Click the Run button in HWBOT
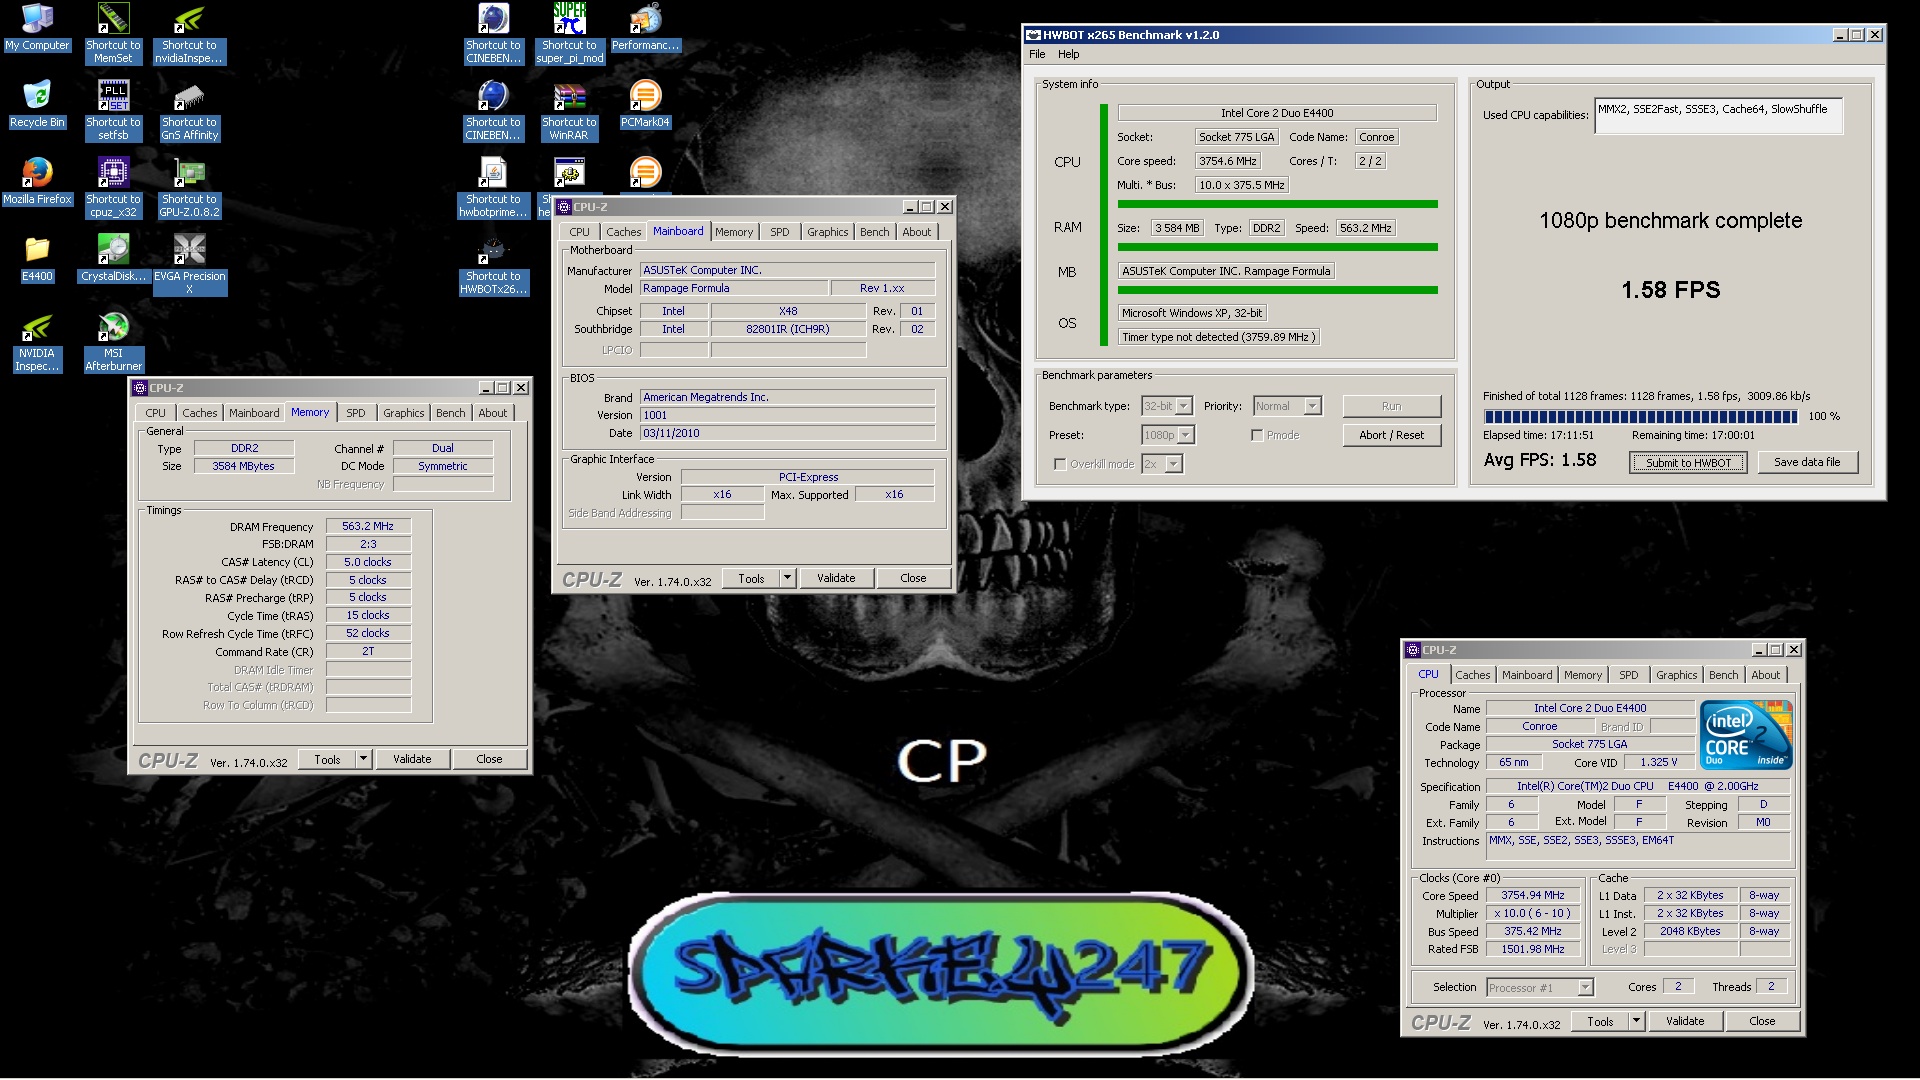This screenshot has width=1920, height=1080. pyautogui.click(x=1392, y=406)
